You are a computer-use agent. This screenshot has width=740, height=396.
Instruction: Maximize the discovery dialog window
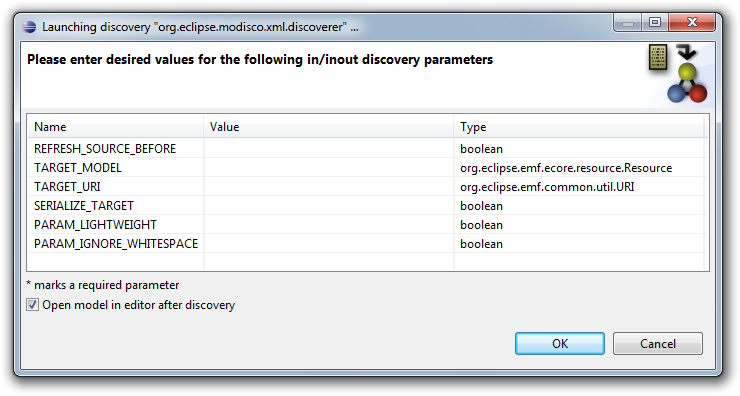point(655,22)
